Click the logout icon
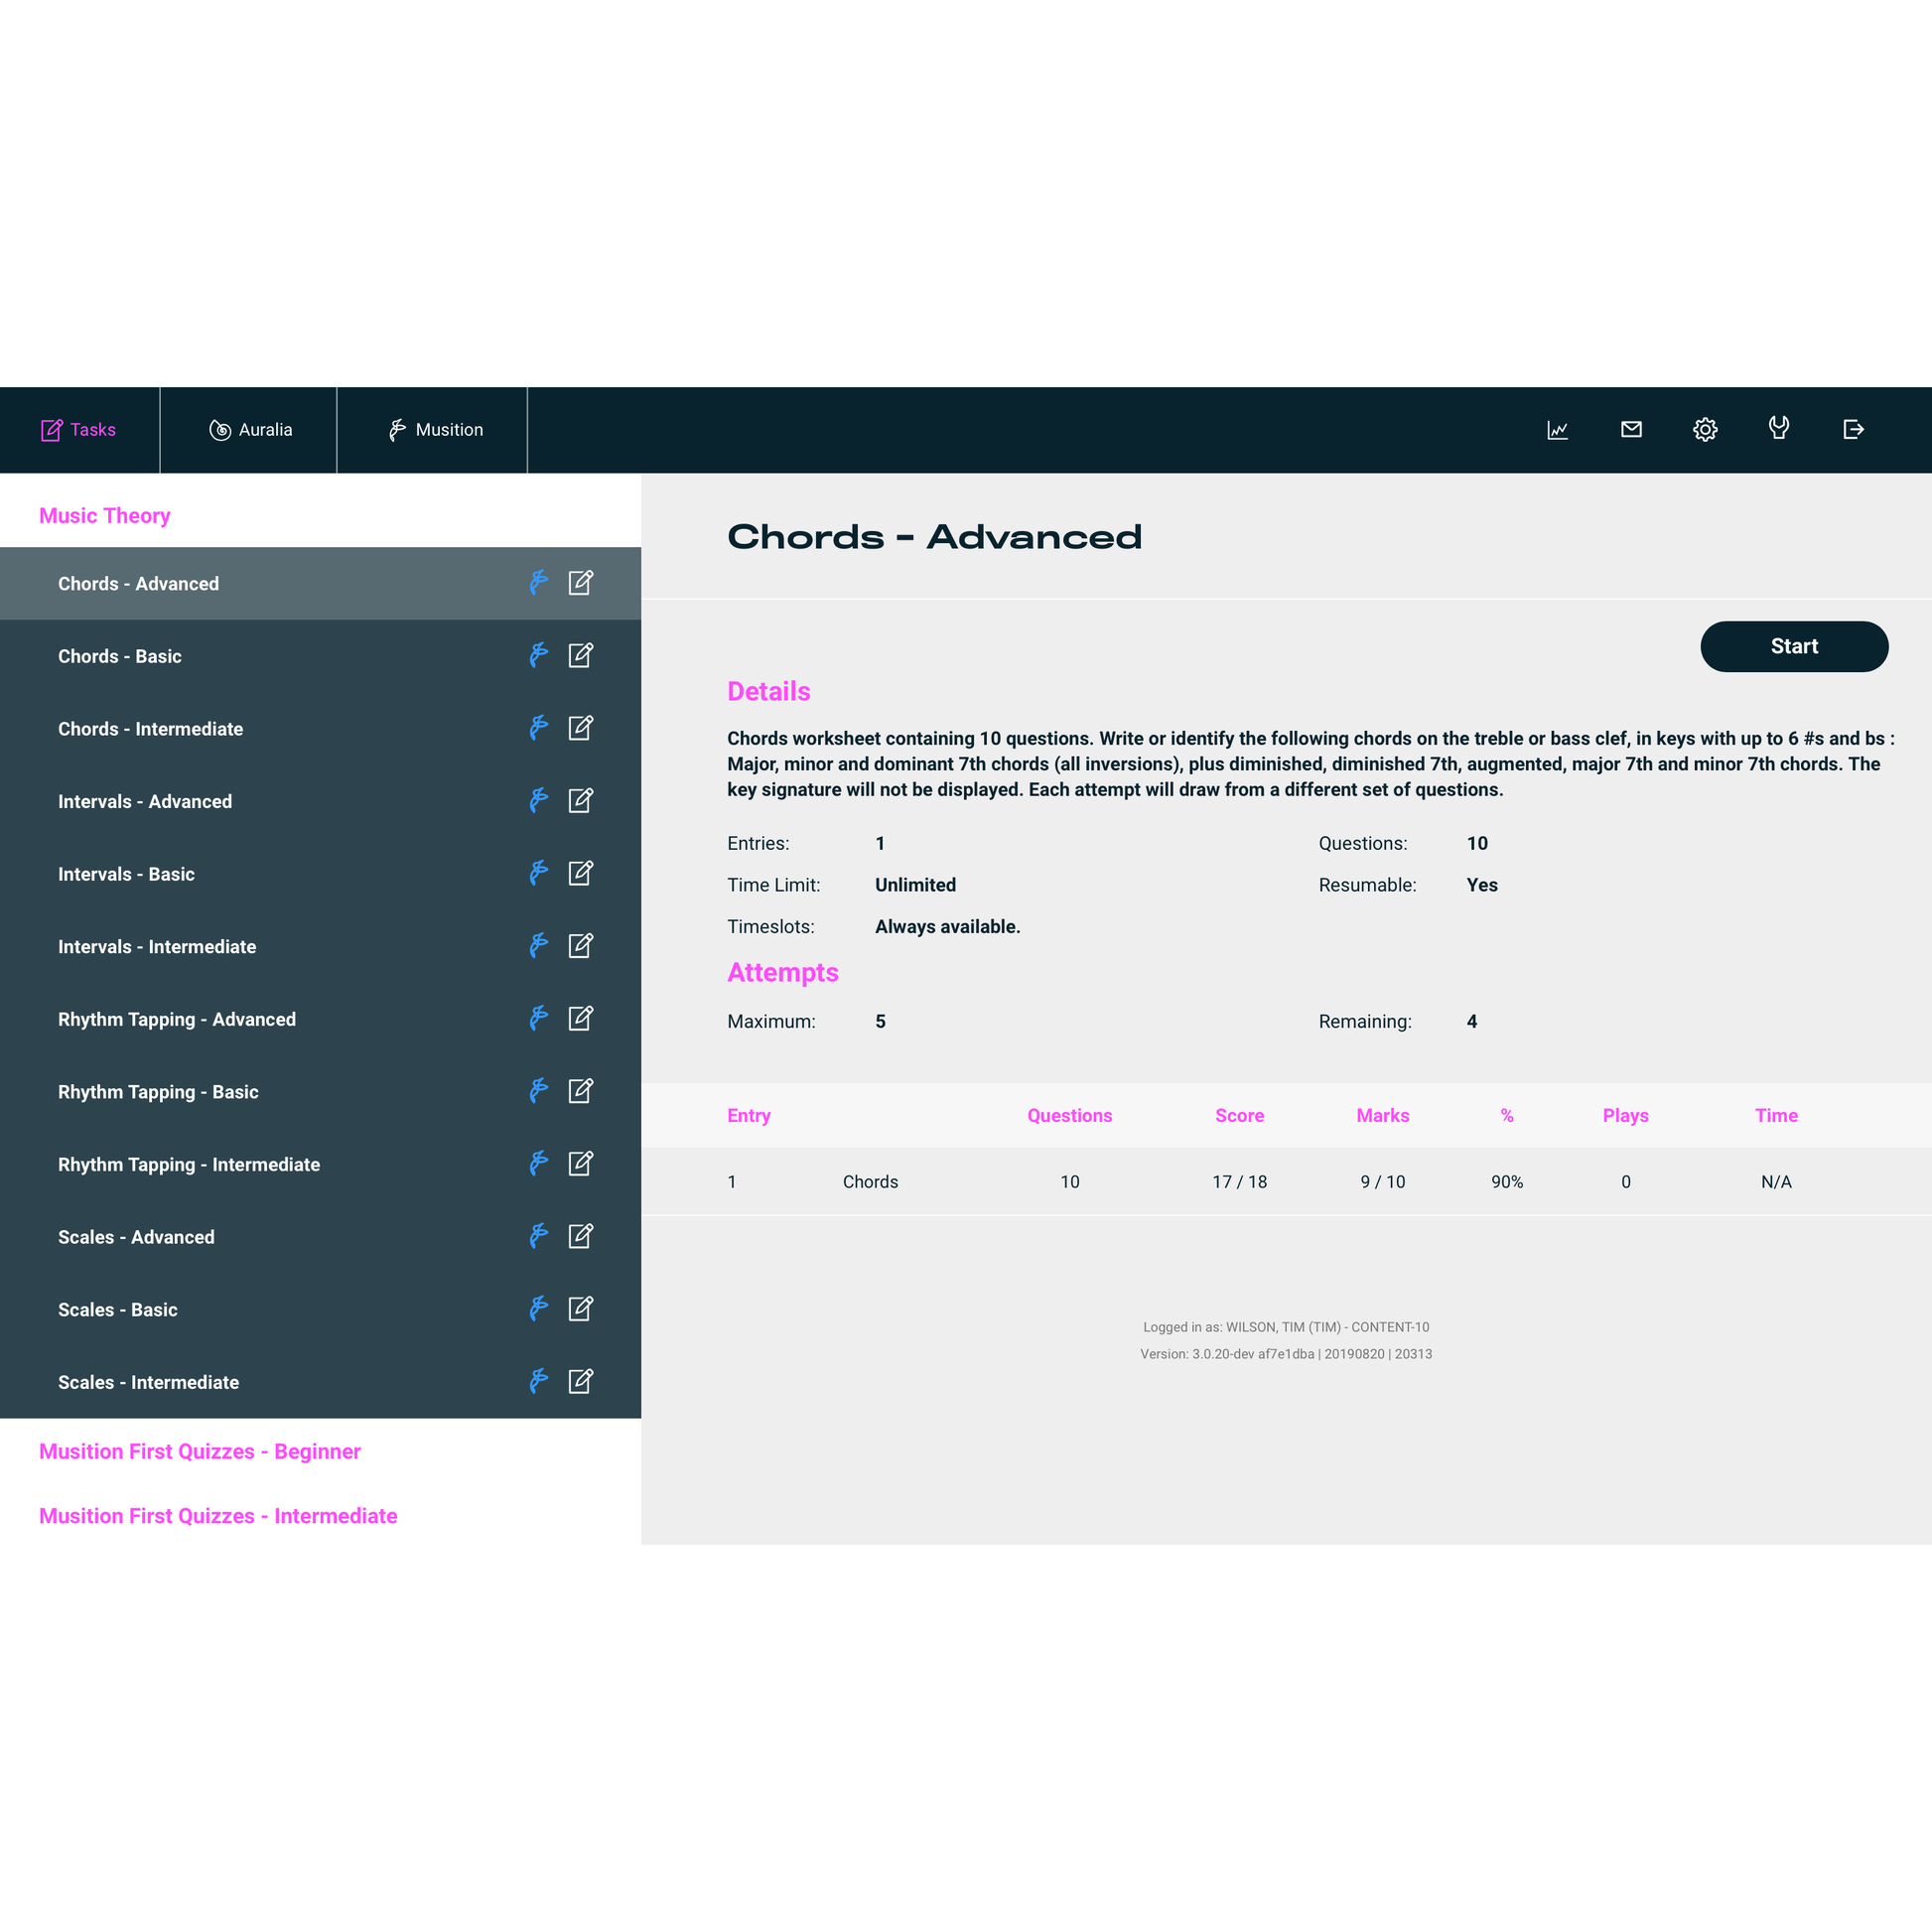 [x=1853, y=430]
